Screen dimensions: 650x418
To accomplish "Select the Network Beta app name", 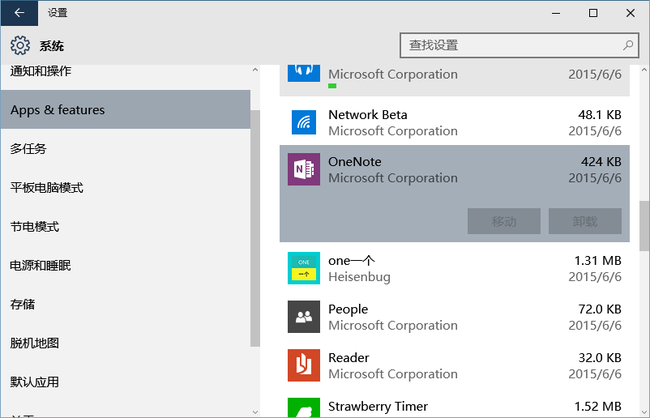I will coord(368,114).
